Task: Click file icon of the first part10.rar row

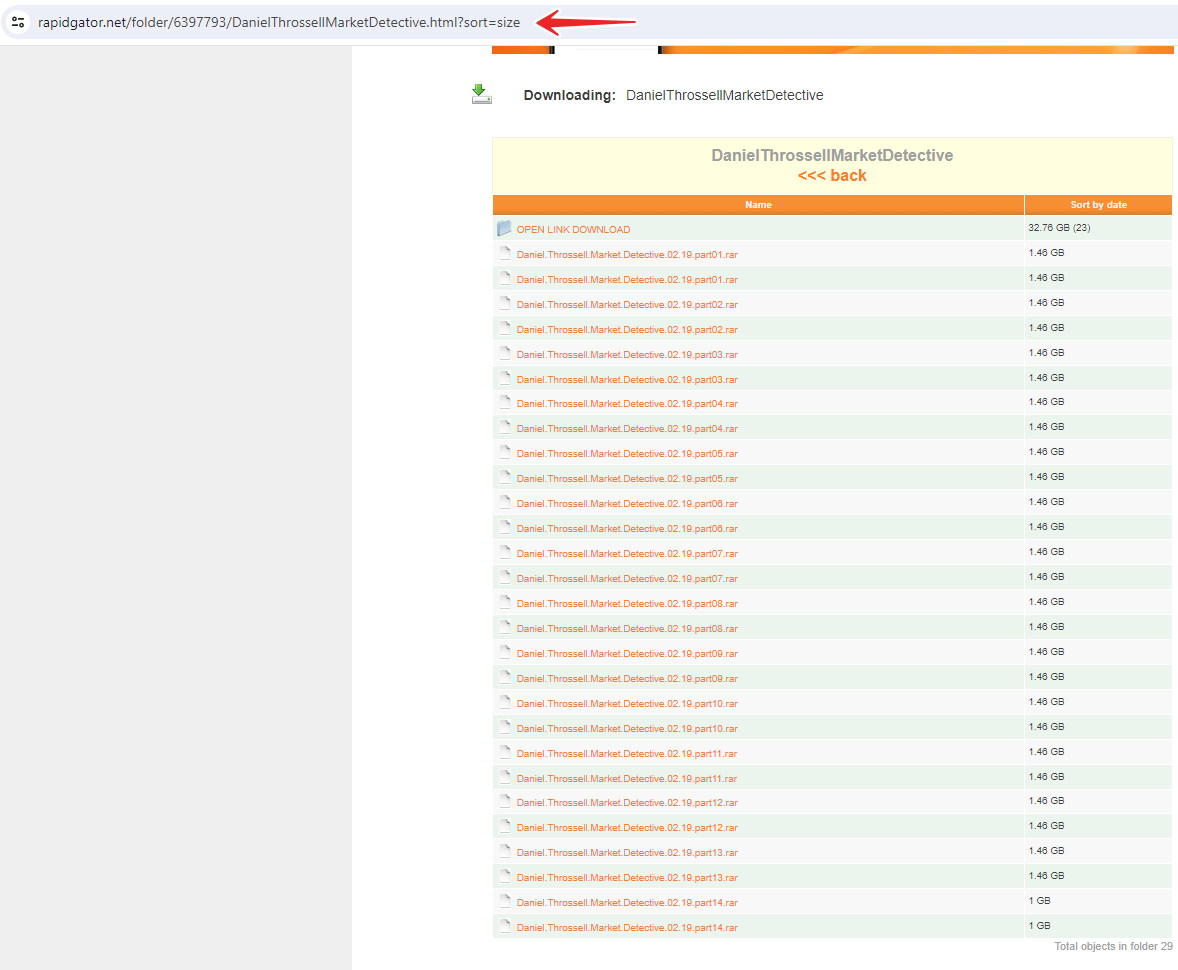Action: 505,702
